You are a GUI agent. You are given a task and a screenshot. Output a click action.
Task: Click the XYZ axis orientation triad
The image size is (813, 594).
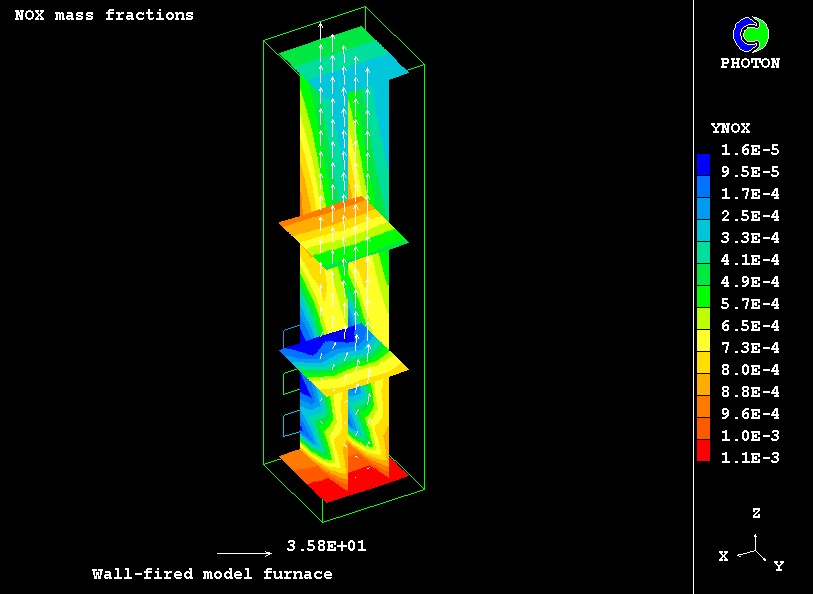point(756,548)
